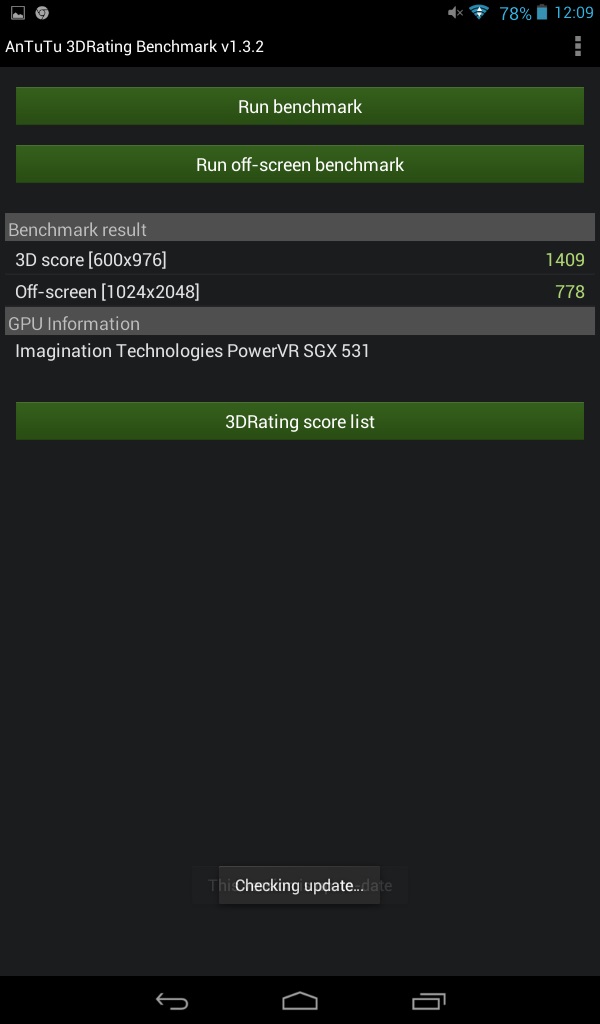Open the three-dot overflow menu
The image size is (600, 1024).
click(x=577, y=46)
